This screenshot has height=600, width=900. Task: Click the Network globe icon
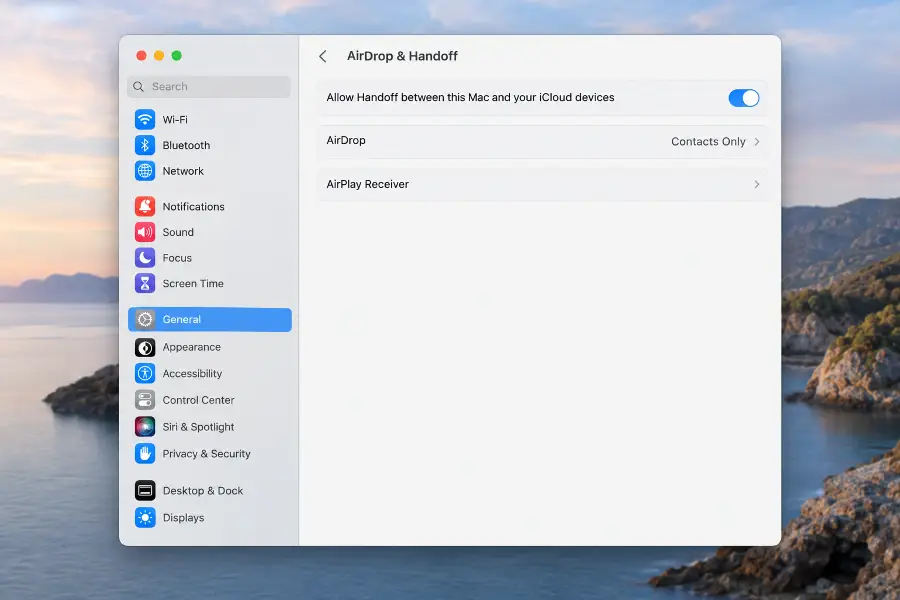(x=145, y=171)
